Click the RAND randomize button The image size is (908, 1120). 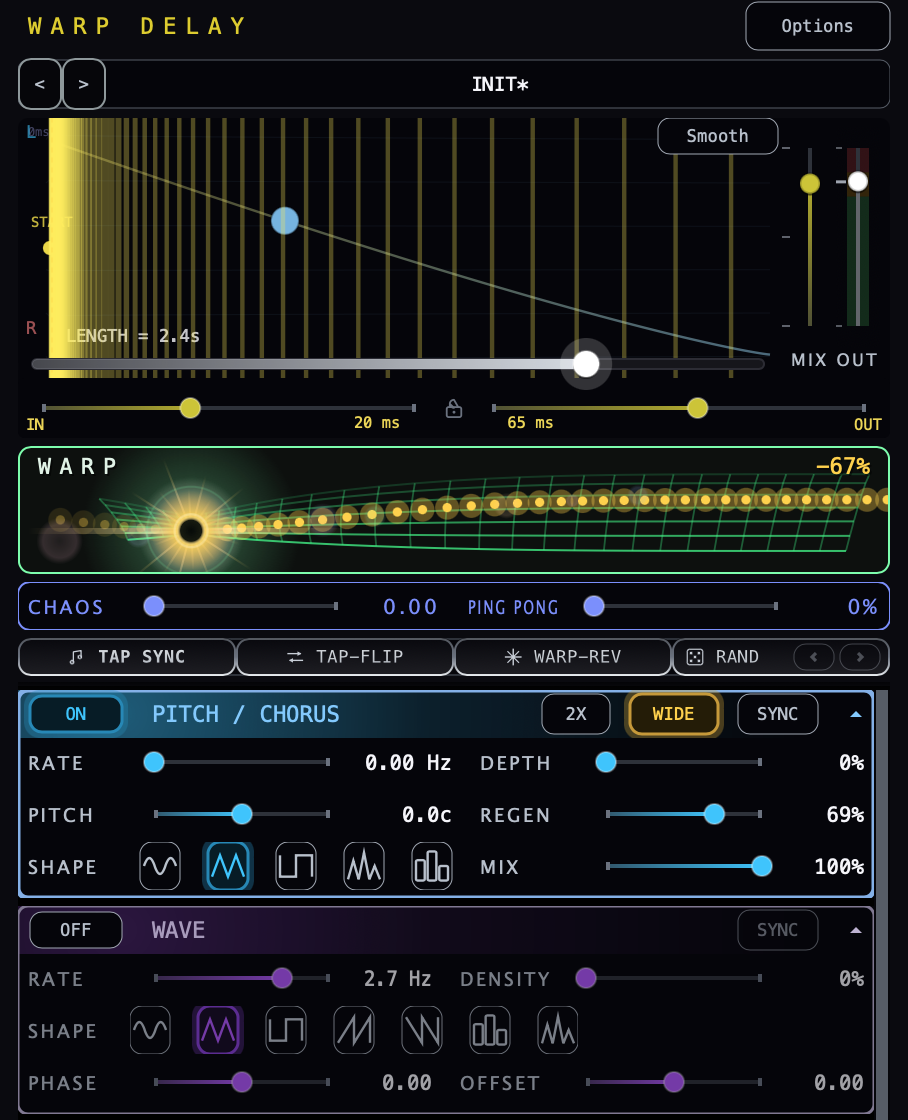click(x=723, y=656)
